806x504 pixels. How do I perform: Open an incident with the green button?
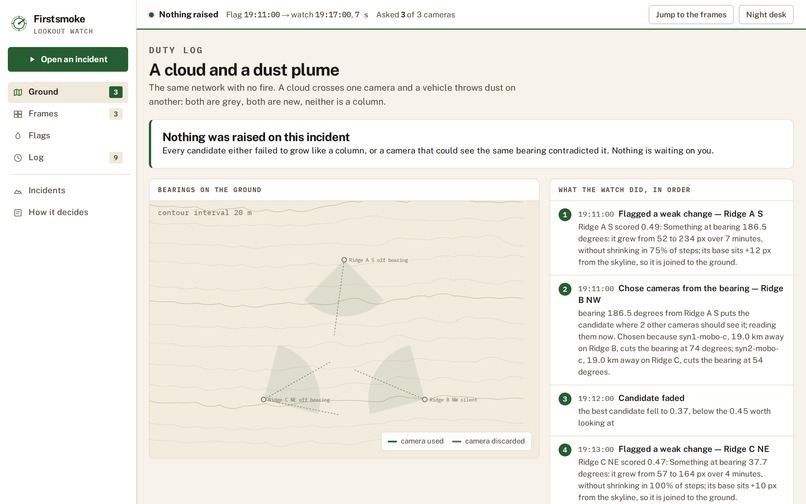[x=68, y=59]
